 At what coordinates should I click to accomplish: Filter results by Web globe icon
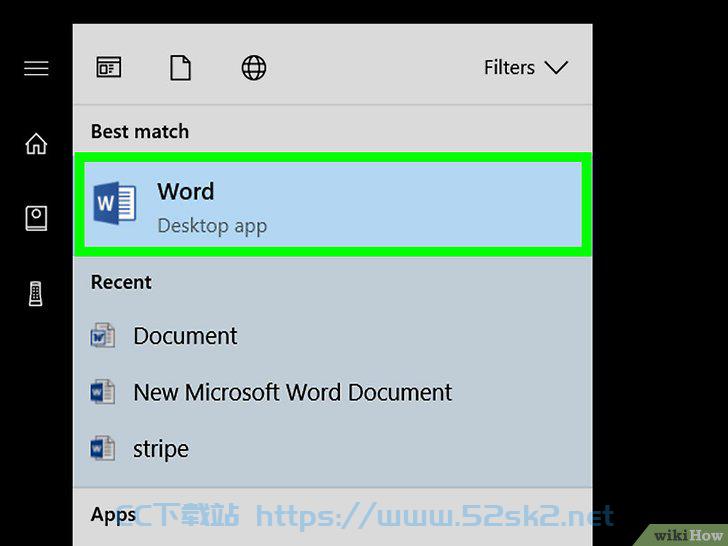click(254, 68)
